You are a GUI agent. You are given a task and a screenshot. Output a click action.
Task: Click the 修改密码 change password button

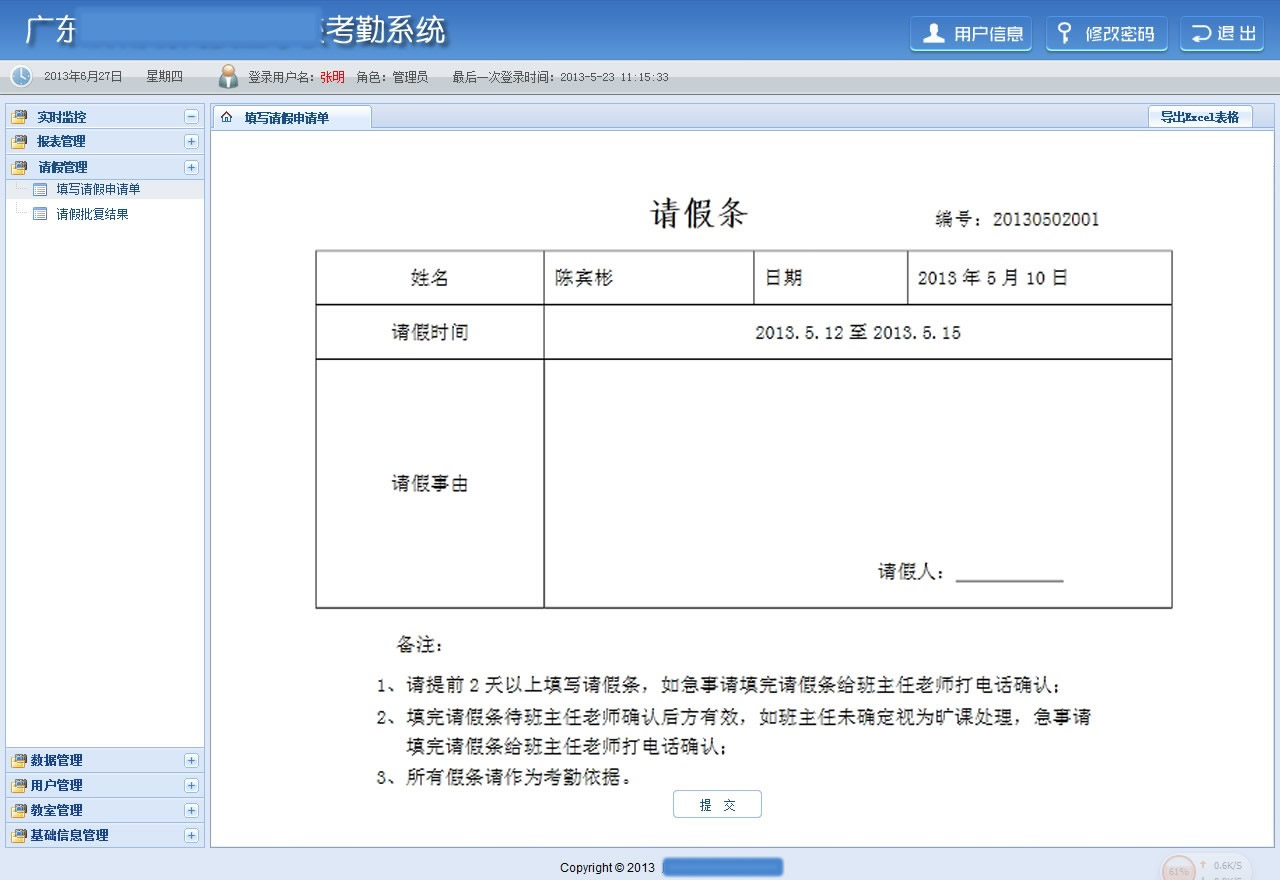[x=1106, y=33]
